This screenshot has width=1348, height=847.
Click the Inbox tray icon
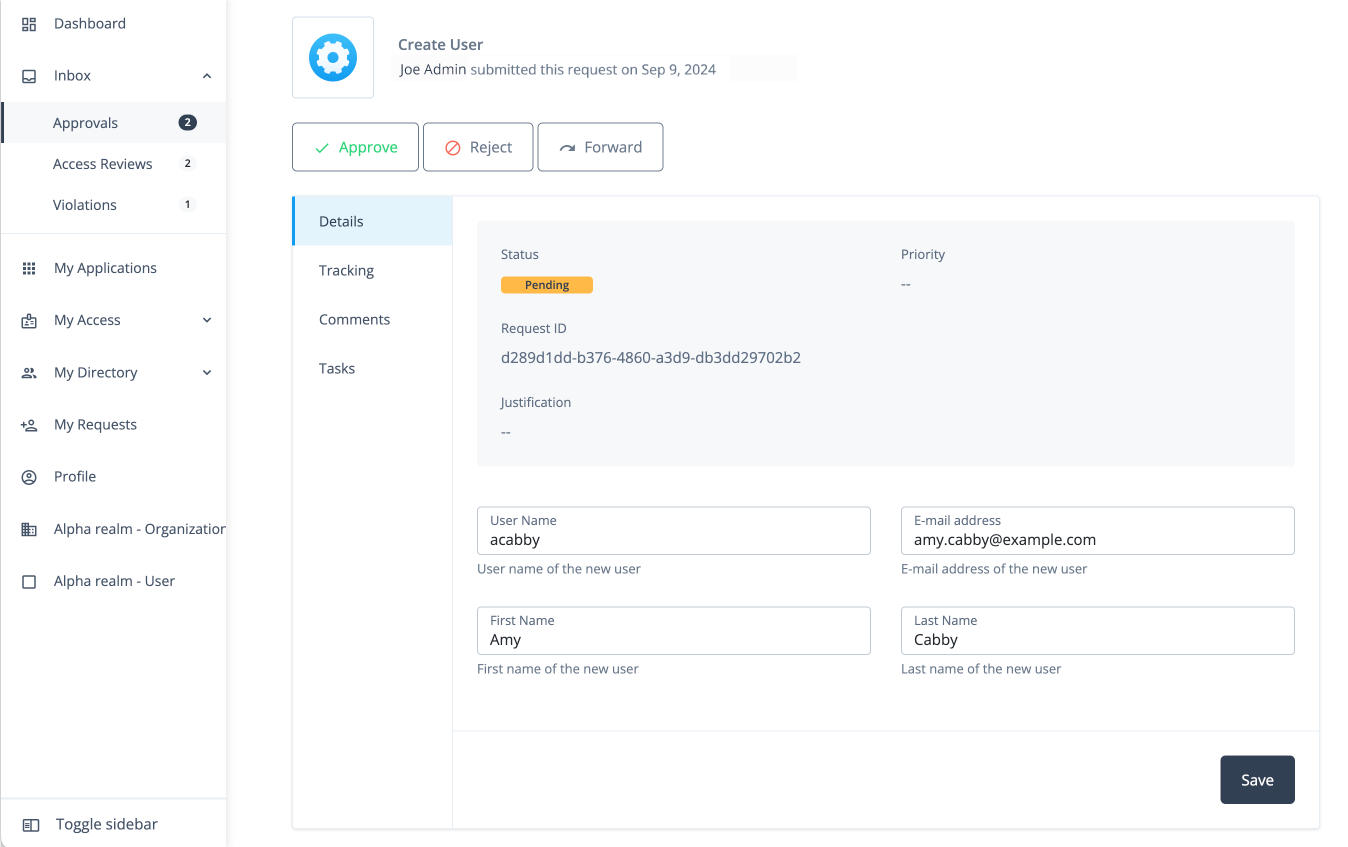click(29, 76)
